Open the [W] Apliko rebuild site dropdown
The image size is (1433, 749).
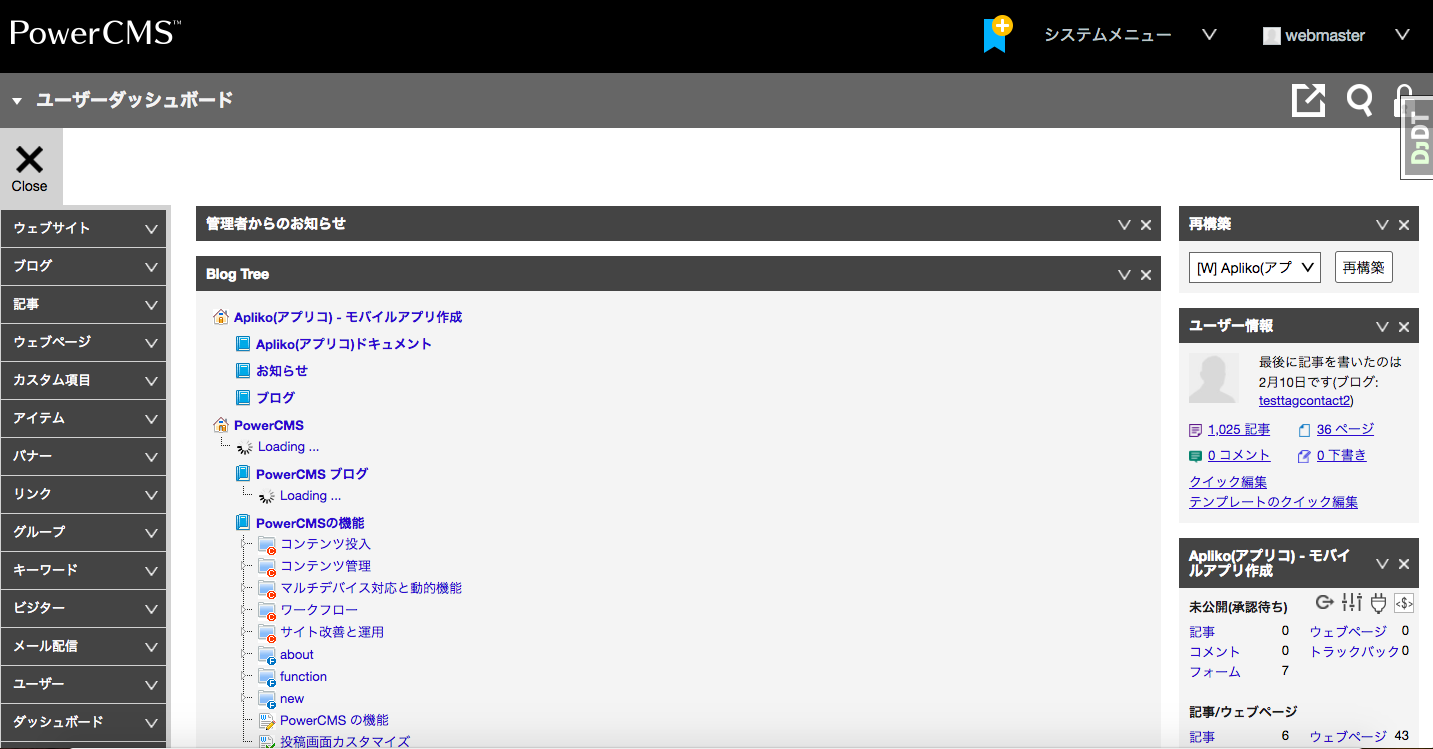point(1255,268)
